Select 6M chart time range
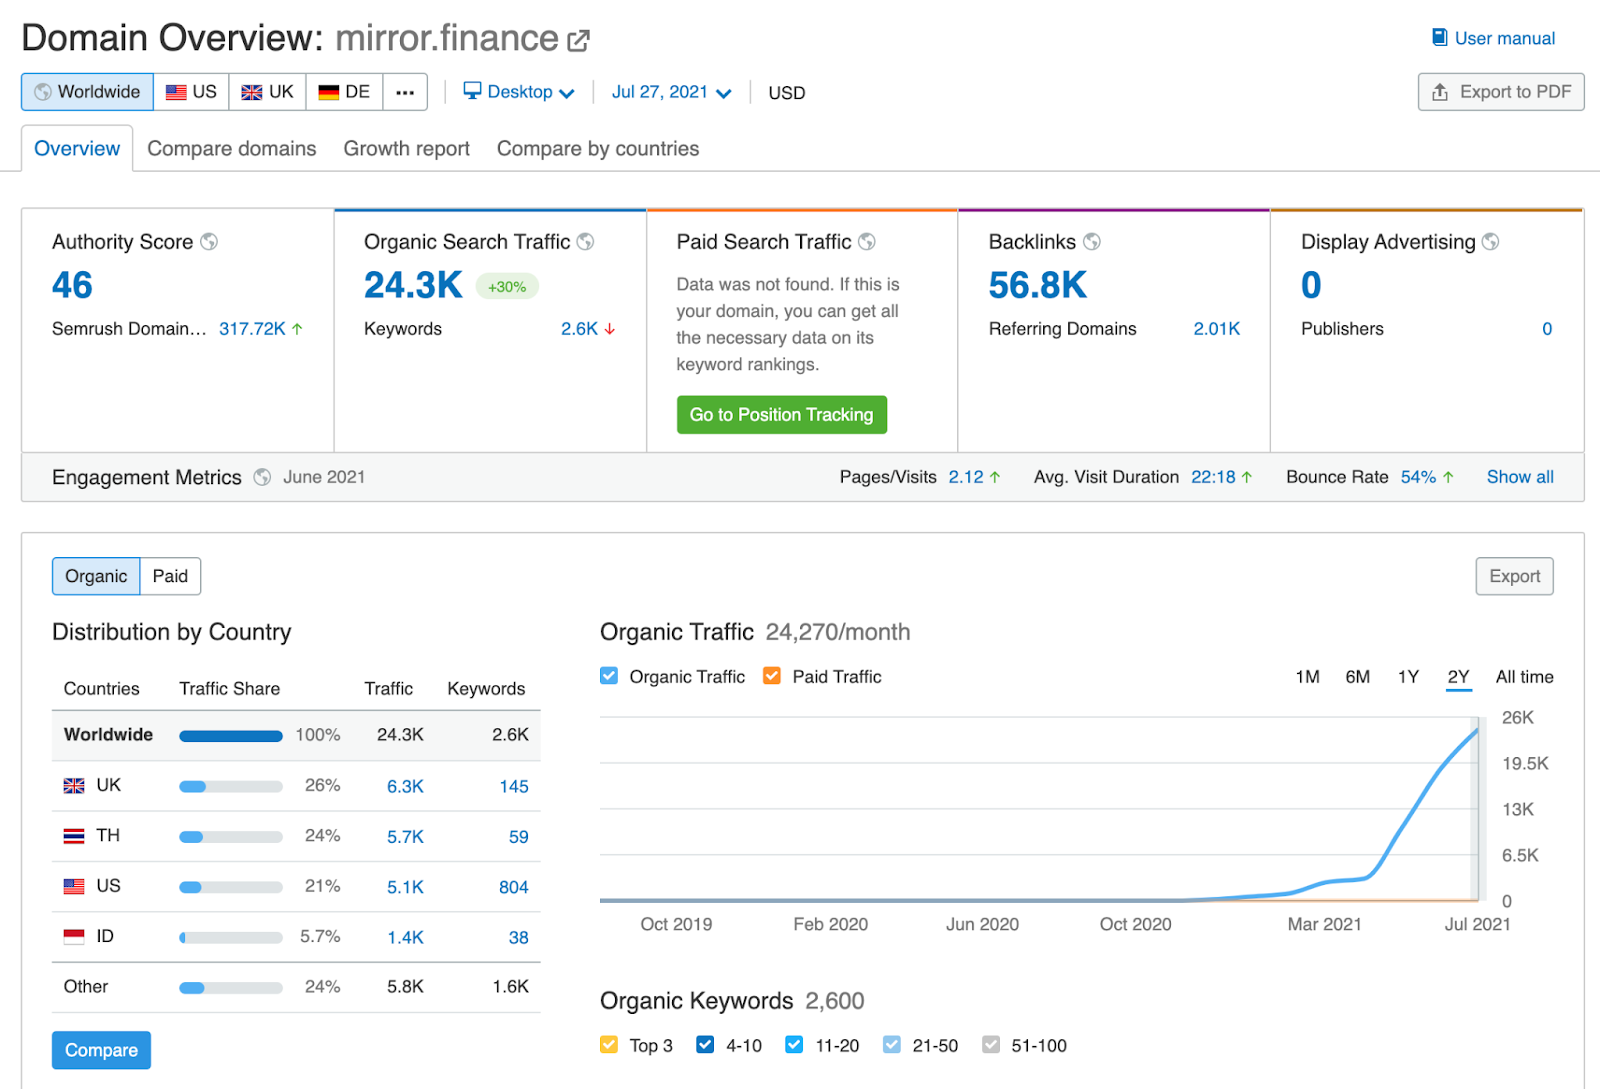 coord(1358,677)
